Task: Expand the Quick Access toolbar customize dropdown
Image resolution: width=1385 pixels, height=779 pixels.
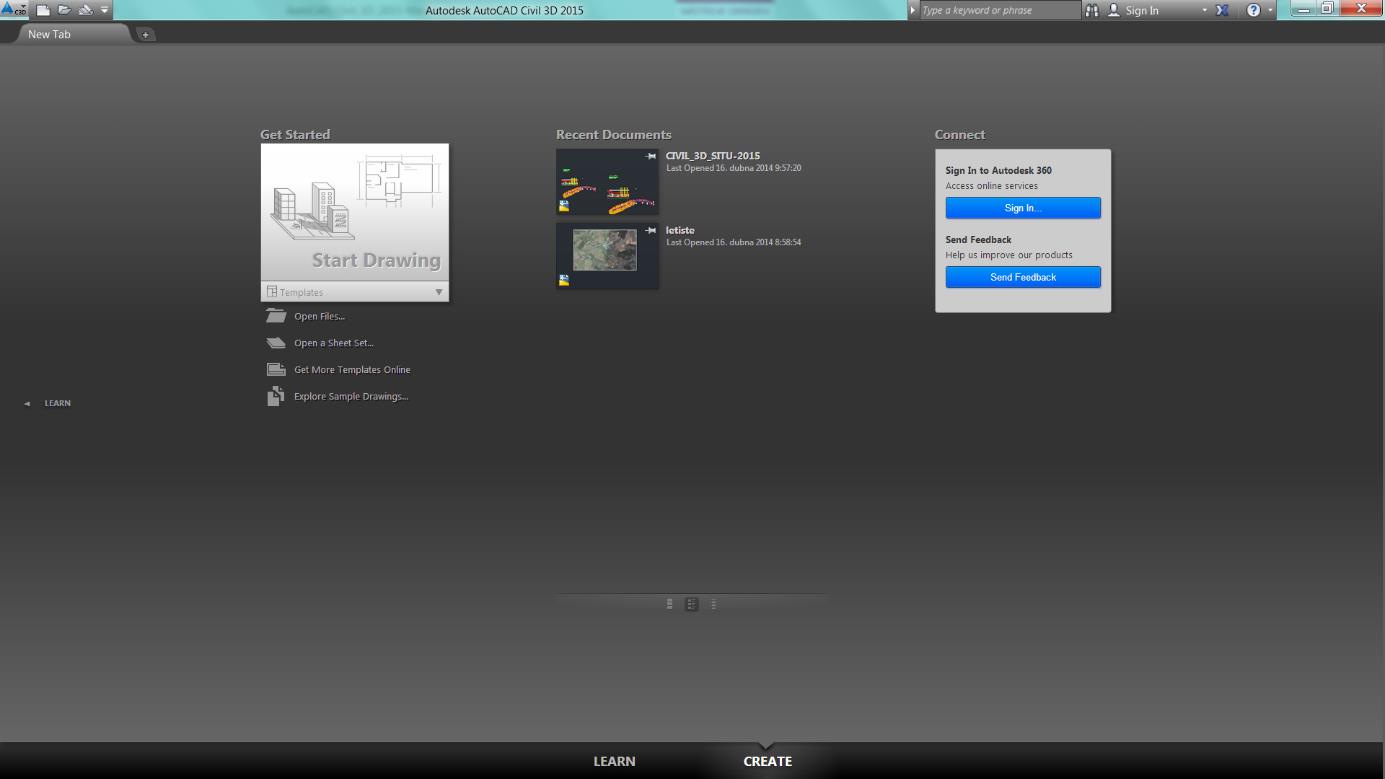Action: point(104,10)
